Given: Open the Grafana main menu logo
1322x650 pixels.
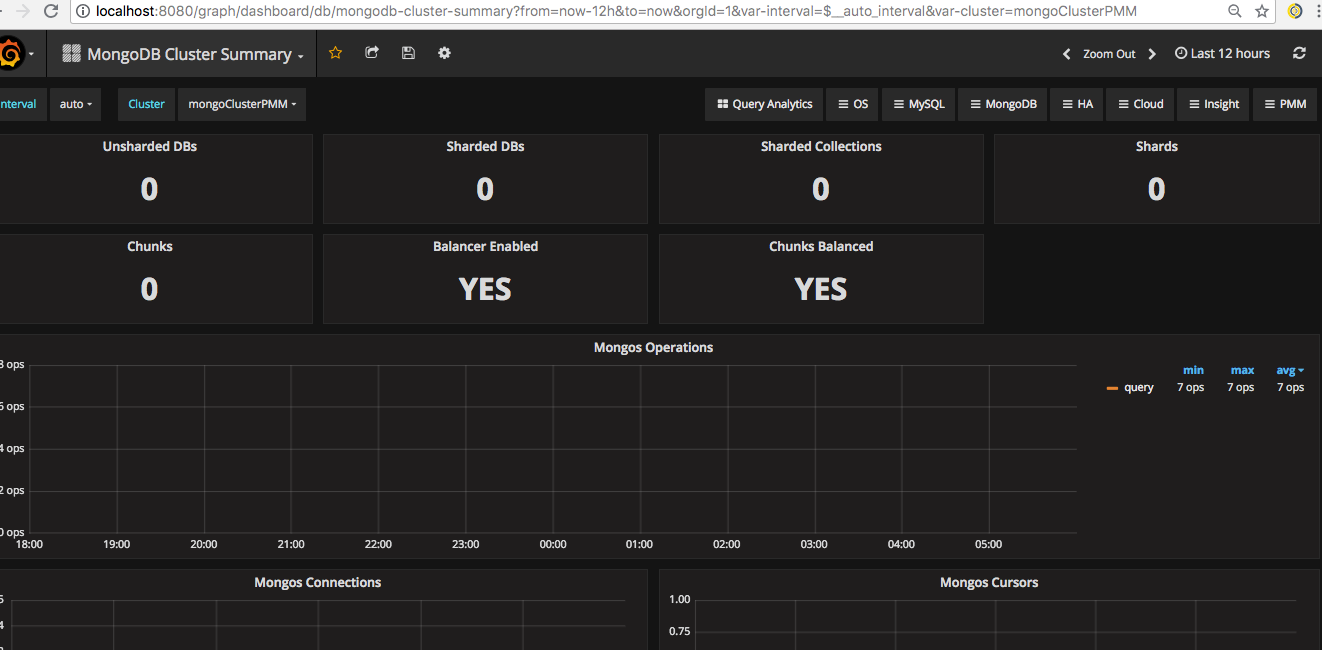Looking at the screenshot, I should pyautogui.click(x=14, y=53).
